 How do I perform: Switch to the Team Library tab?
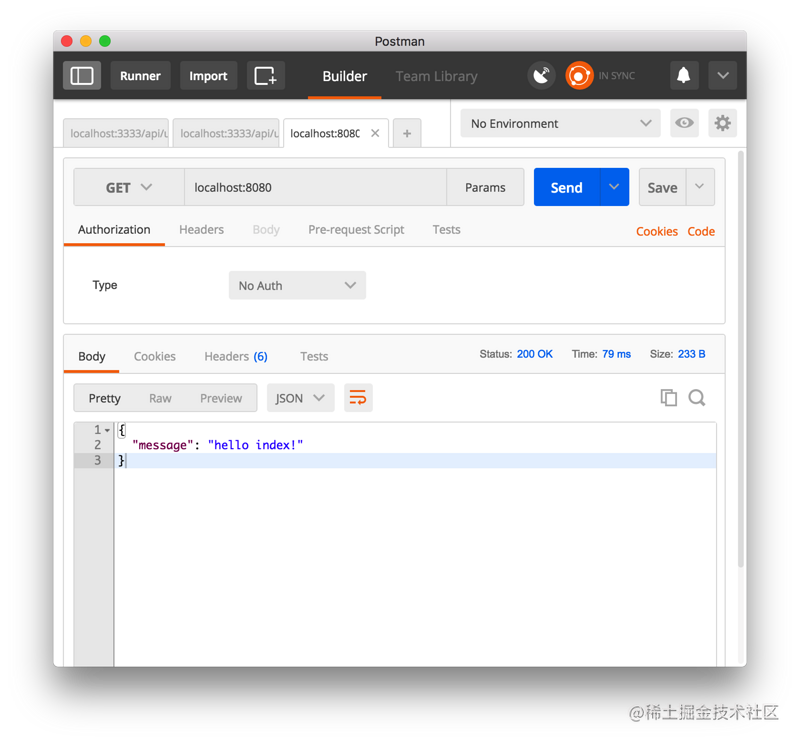point(437,76)
